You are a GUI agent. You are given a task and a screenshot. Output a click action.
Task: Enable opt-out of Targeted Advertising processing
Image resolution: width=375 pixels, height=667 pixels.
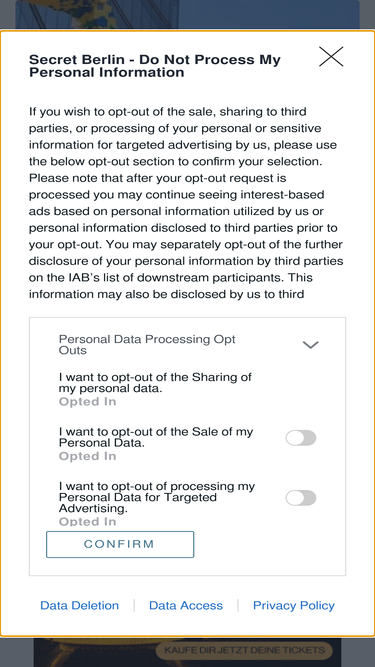click(301, 498)
